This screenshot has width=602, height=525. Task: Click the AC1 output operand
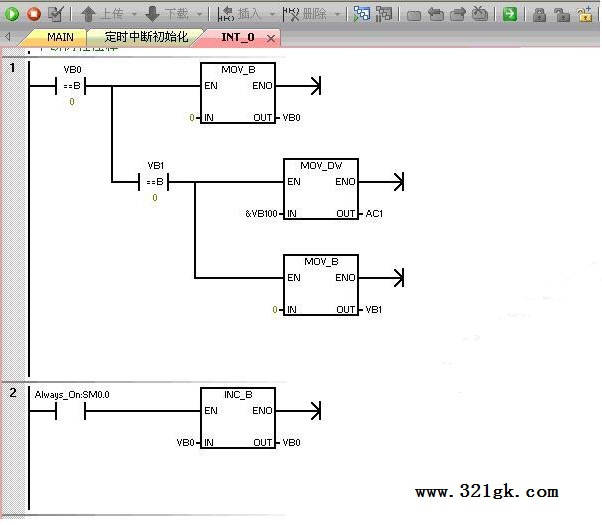click(374, 214)
